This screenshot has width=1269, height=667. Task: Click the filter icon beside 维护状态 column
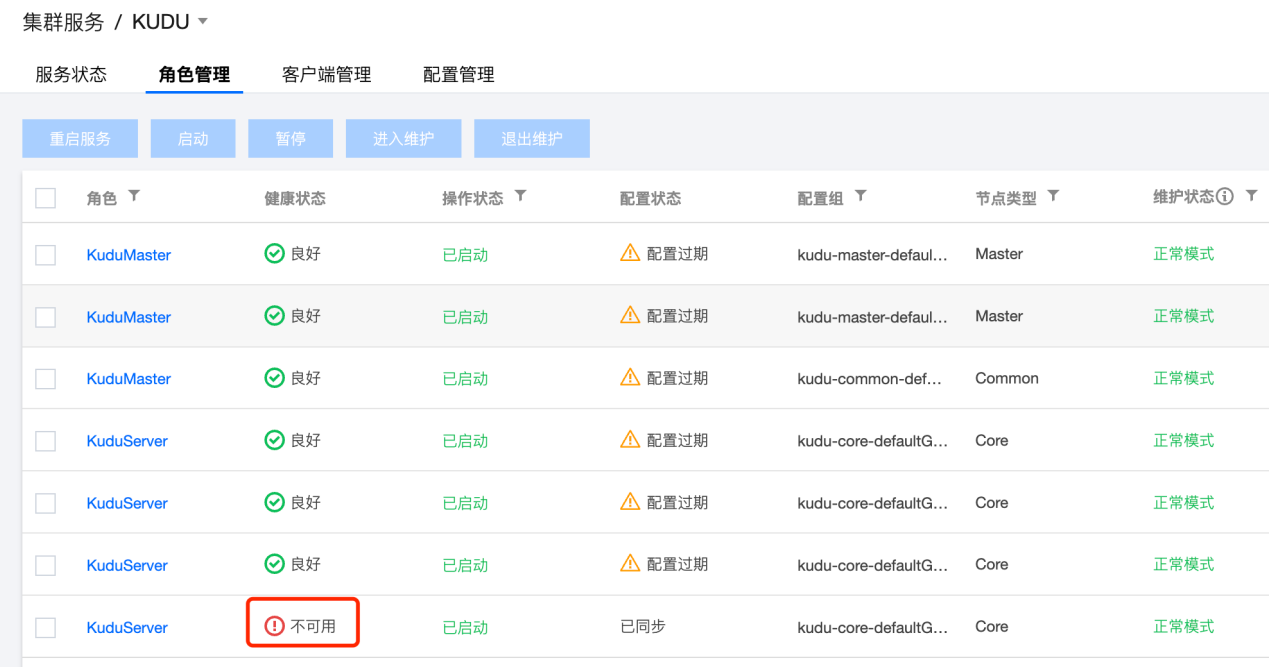click(x=1251, y=196)
